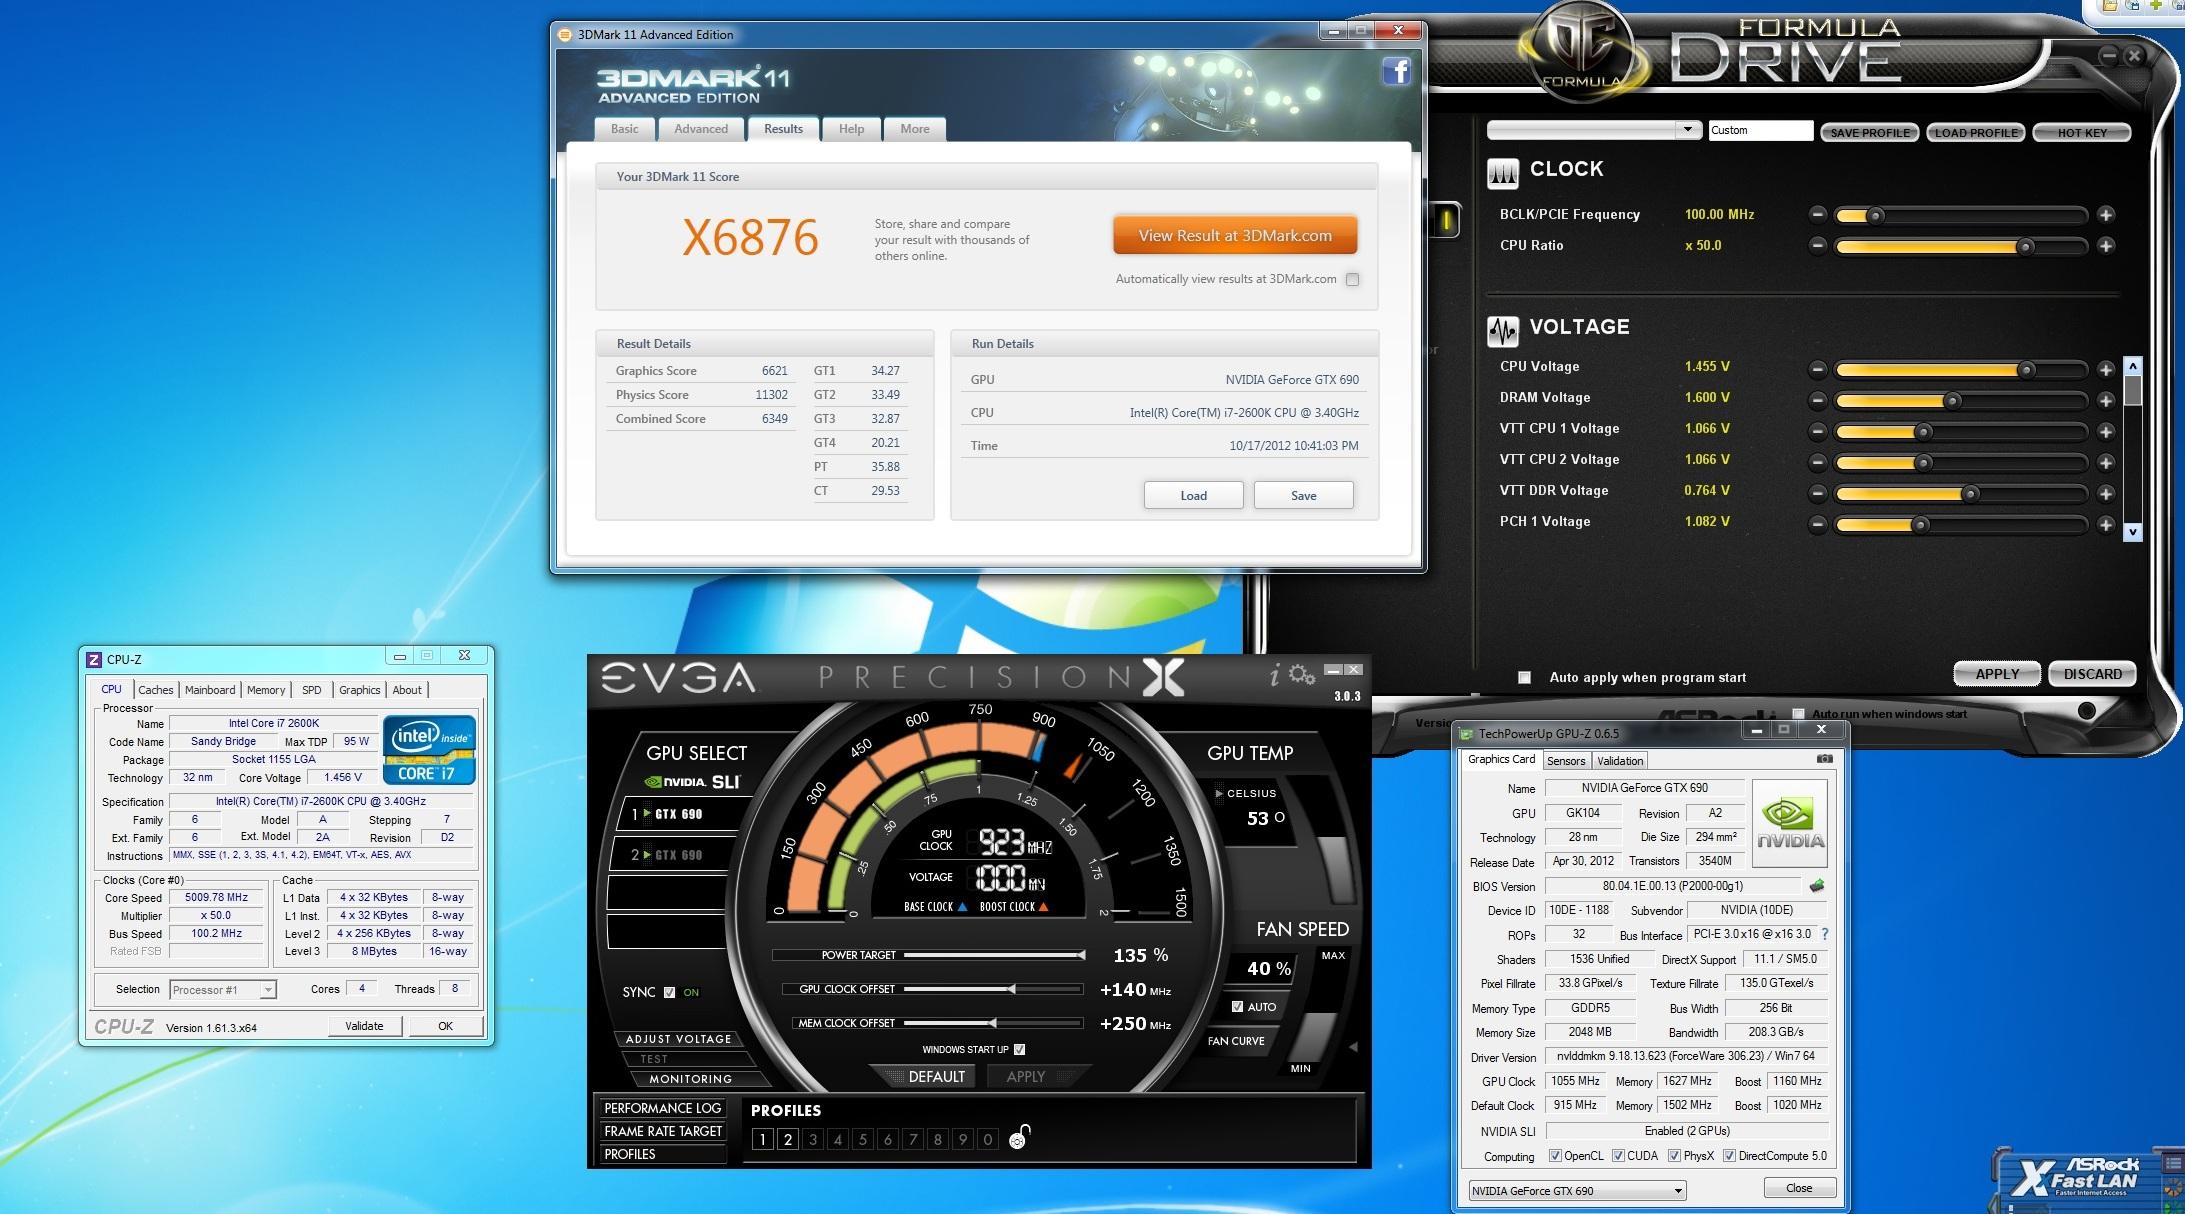
Task: Increase BCLK/PCIE Frequency with plus button
Action: 2105,215
